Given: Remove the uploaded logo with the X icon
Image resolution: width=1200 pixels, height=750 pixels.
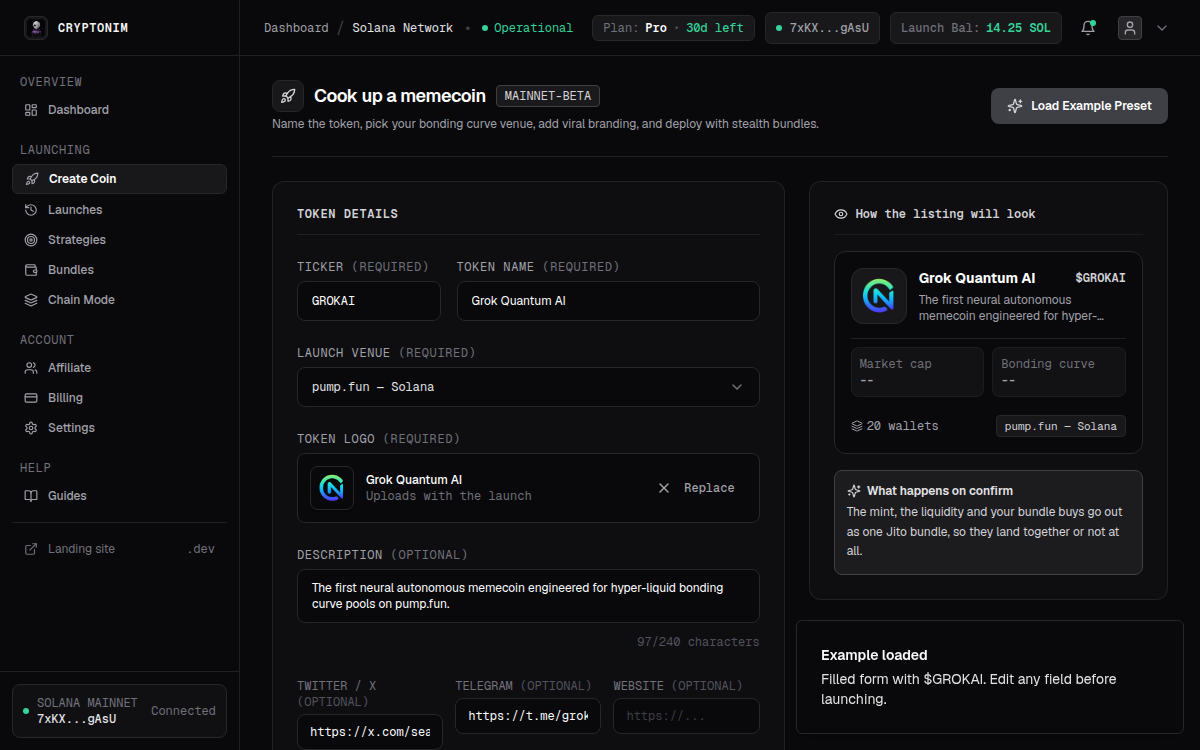Looking at the screenshot, I should [x=664, y=488].
